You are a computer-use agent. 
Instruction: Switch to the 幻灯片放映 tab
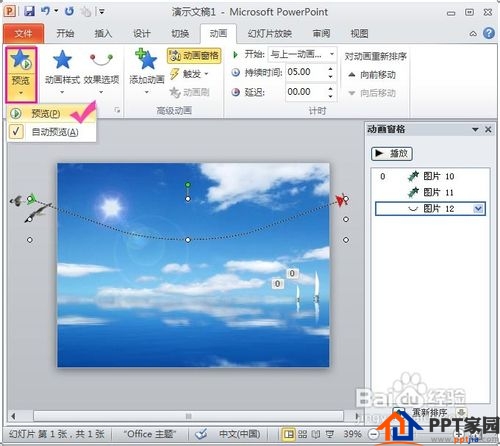click(270, 33)
